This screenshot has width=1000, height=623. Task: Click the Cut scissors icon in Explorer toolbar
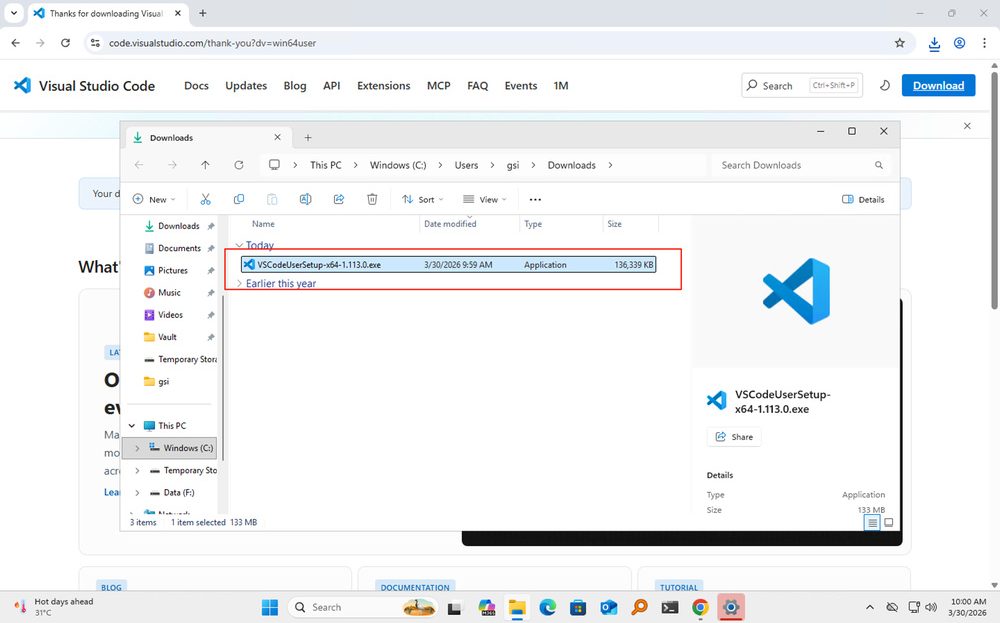(x=205, y=199)
